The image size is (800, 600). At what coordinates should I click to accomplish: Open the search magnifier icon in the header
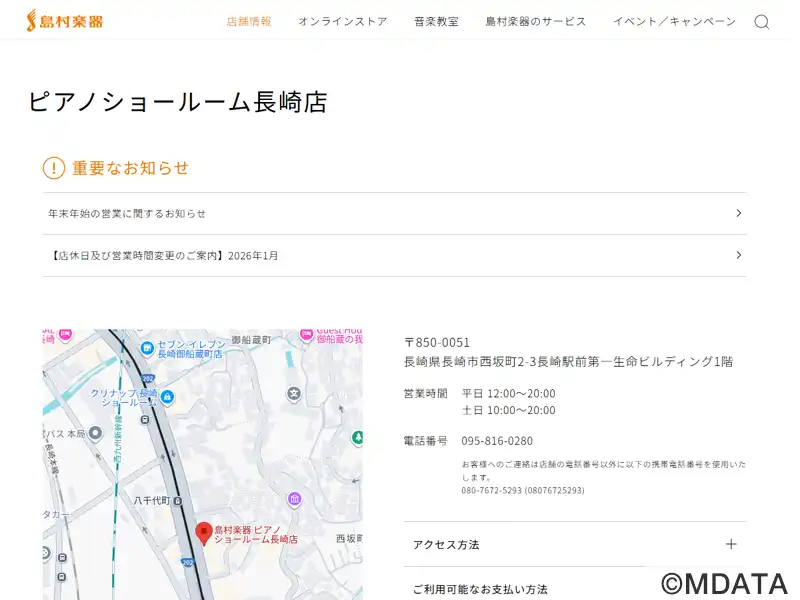point(761,22)
